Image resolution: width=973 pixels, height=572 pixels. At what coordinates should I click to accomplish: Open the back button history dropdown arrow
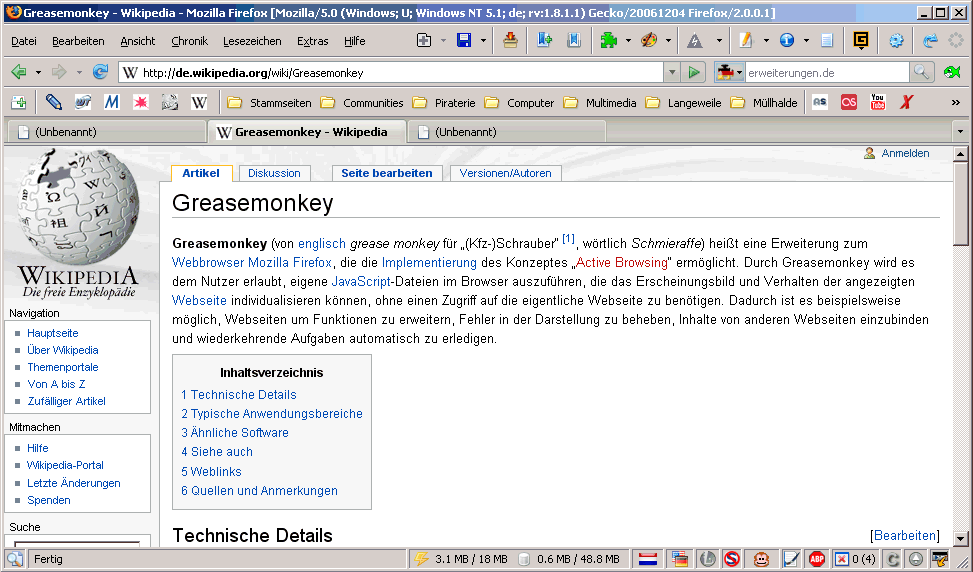[38, 73]
